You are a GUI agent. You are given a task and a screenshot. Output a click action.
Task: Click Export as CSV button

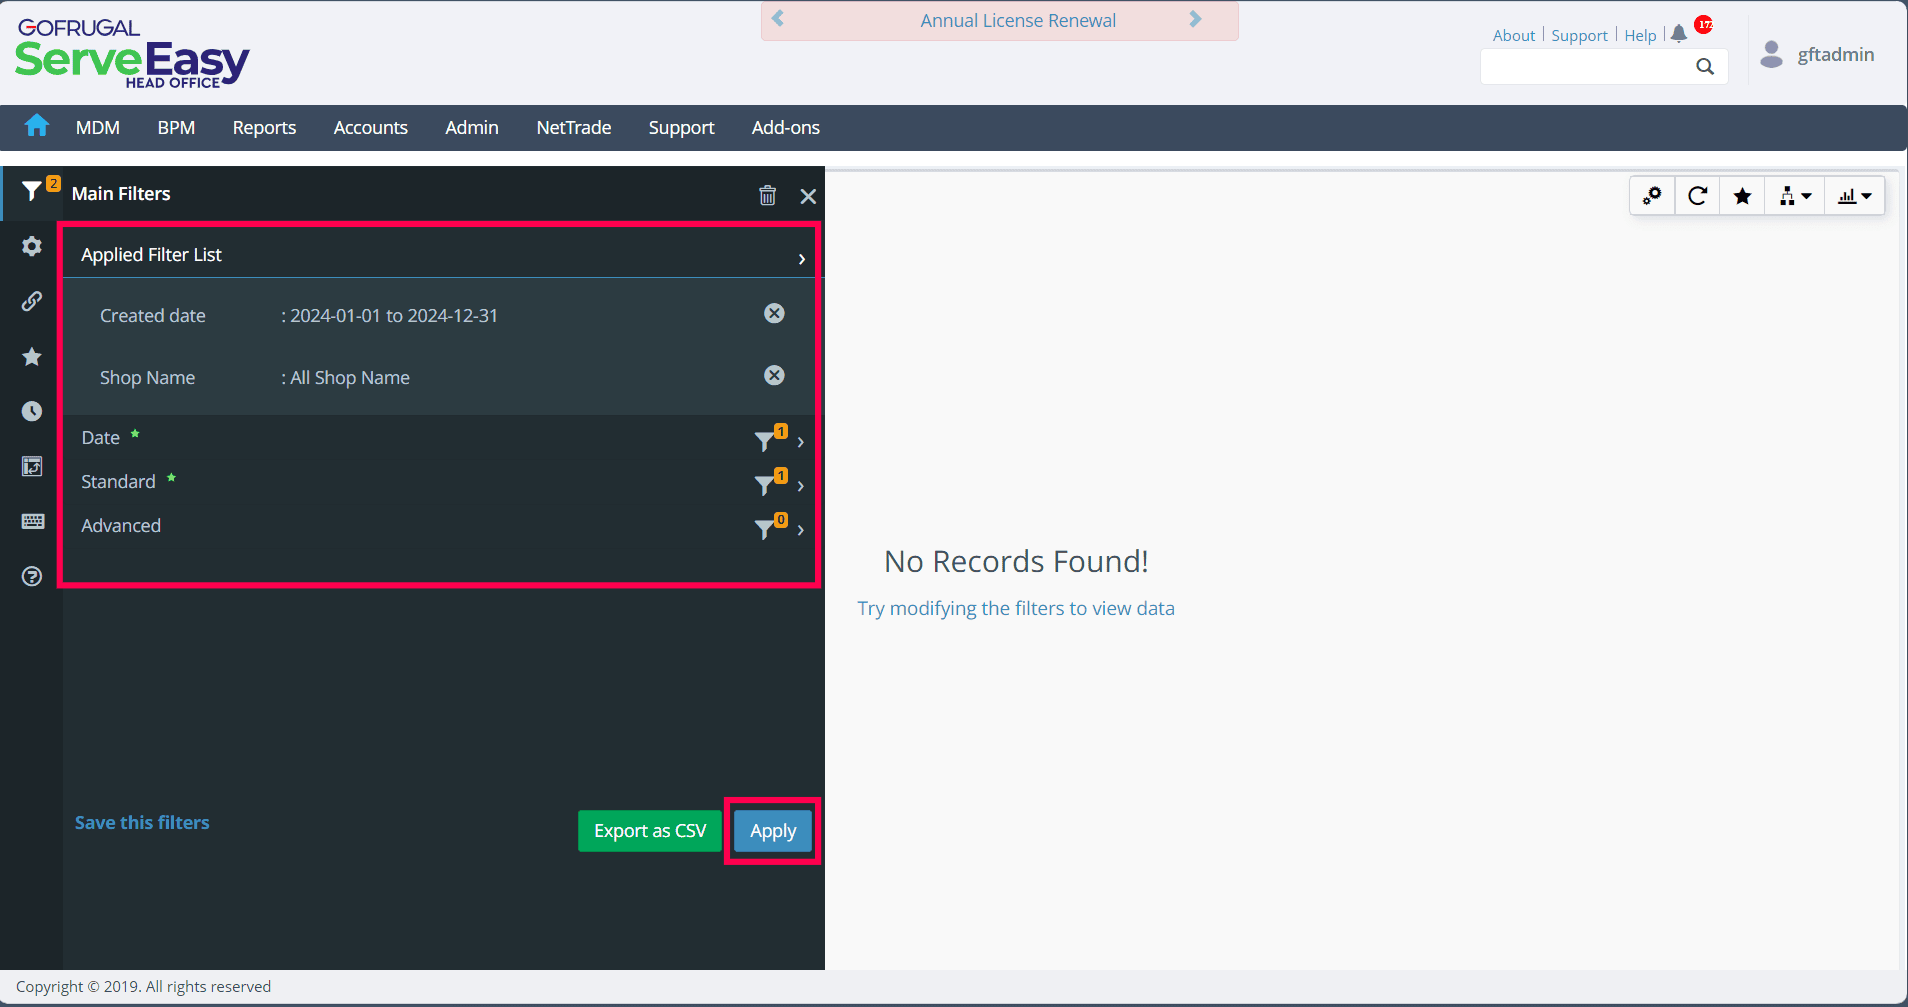click(650, 831)
